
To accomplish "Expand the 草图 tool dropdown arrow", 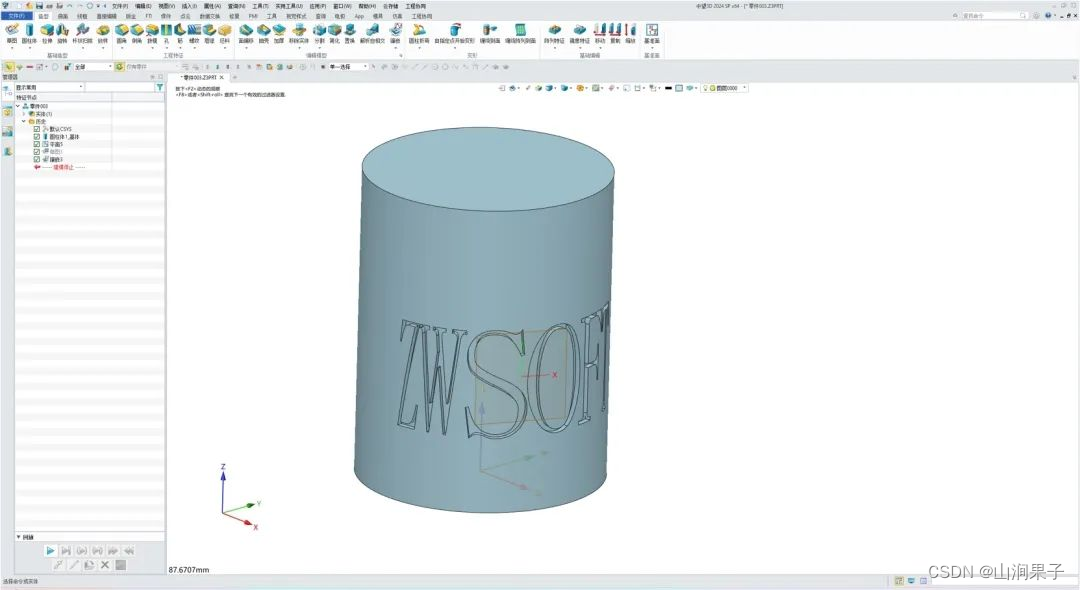I will point(12,48).
